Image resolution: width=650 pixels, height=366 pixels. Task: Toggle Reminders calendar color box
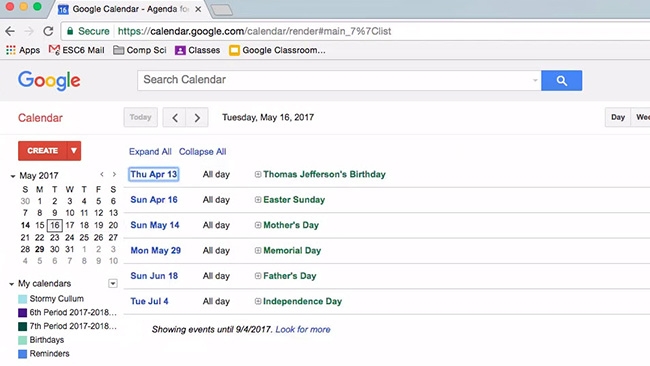22,354
